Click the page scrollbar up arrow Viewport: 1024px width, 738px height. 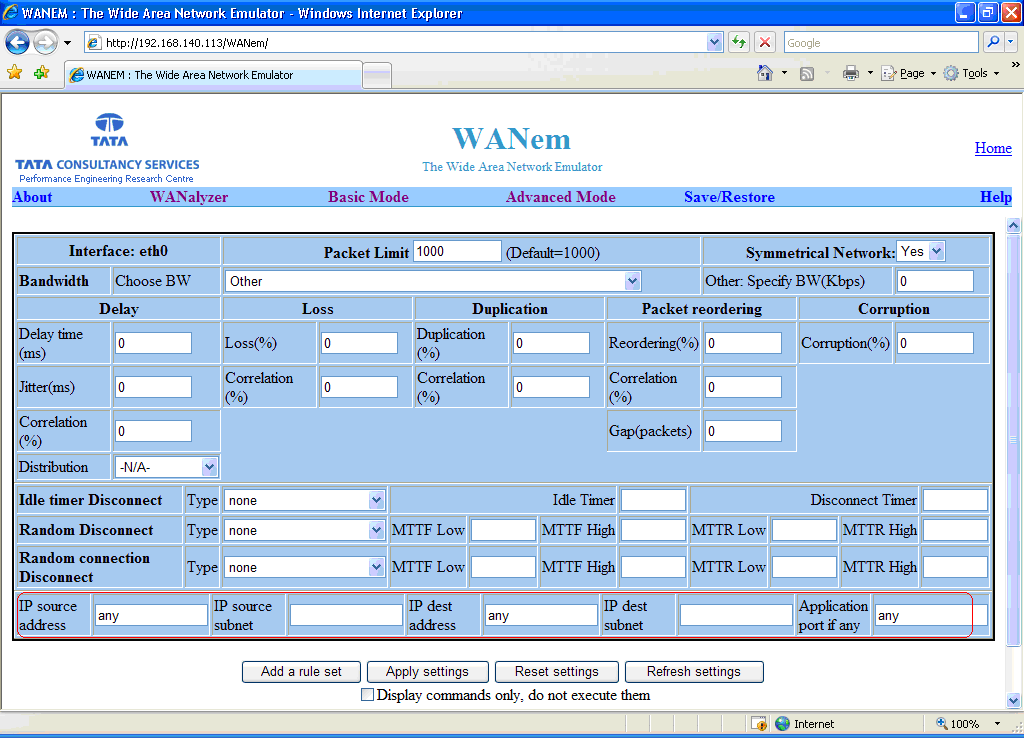tap(1013, 225)
